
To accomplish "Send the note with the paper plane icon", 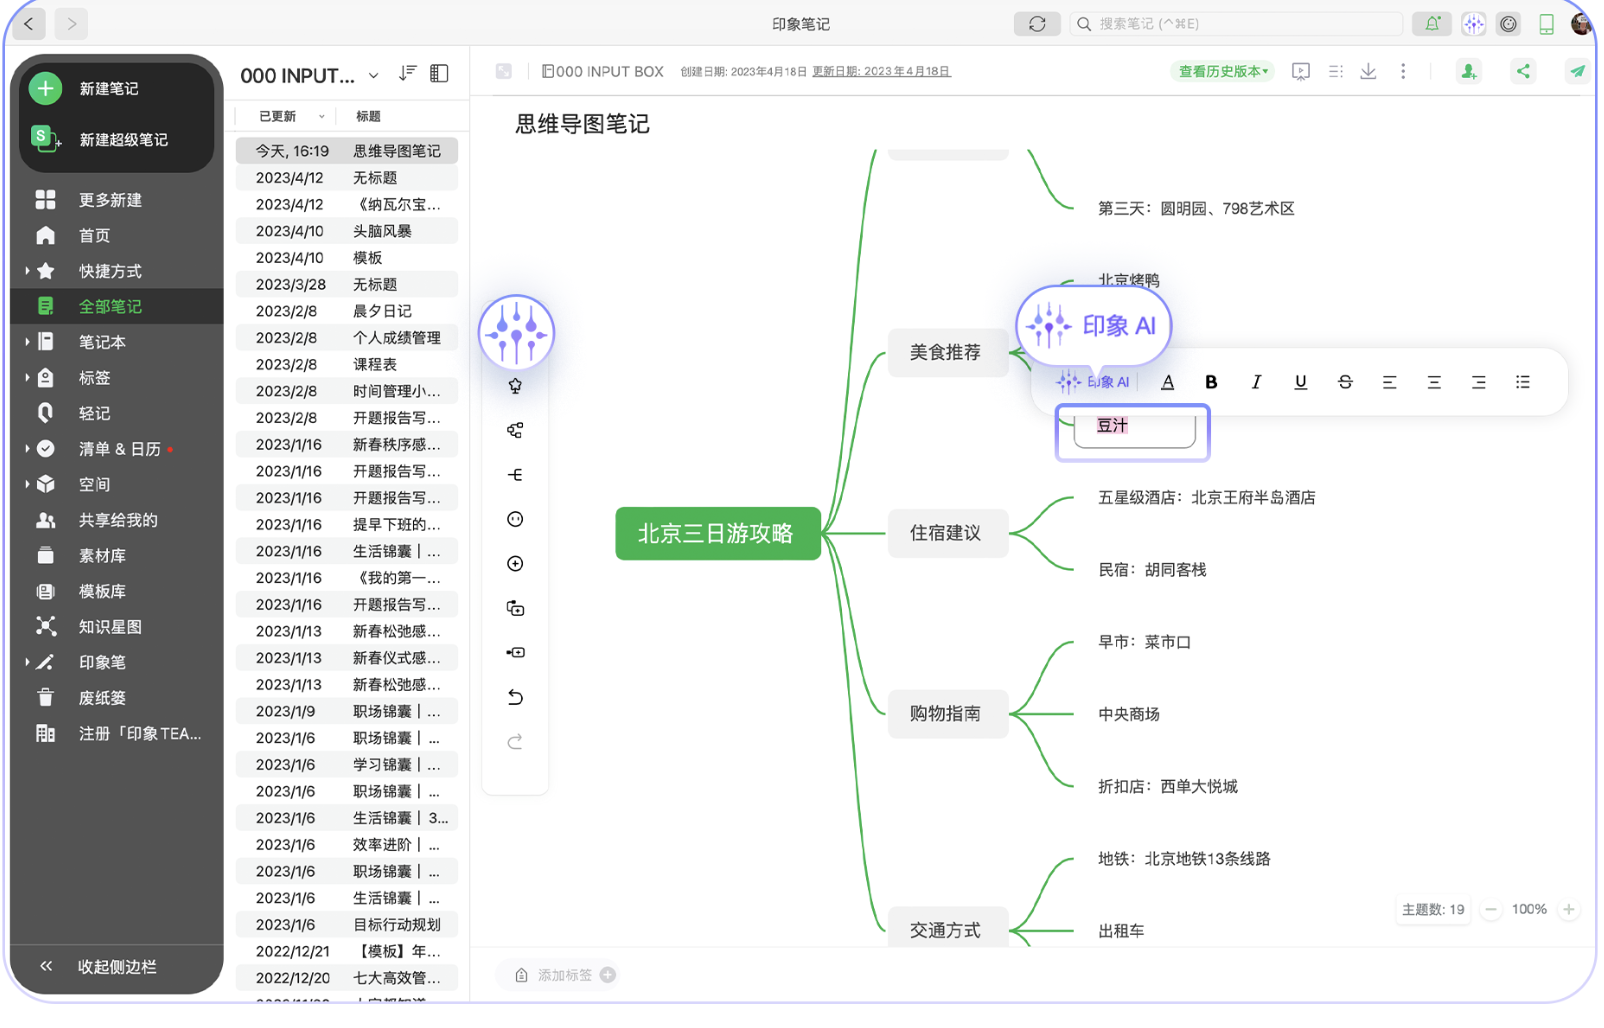I will tap(1577, 71).
